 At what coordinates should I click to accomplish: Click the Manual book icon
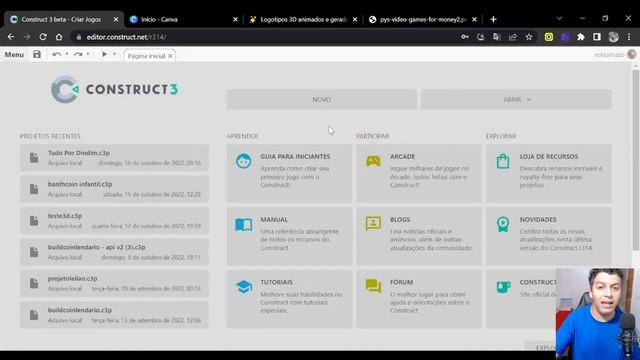pos(244,224)
